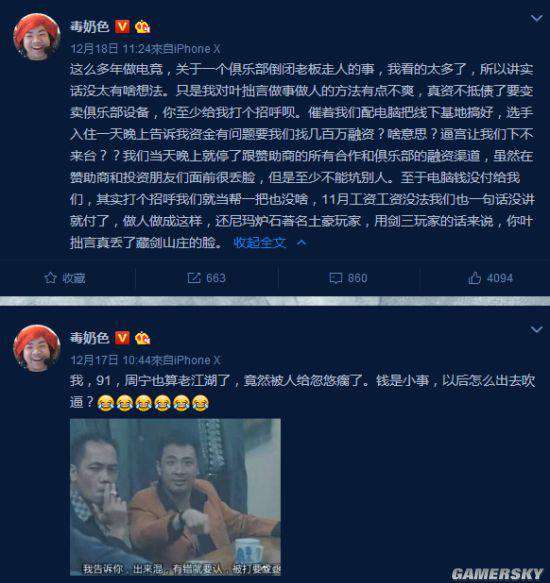Open the second post's top-right chevron menu

pos(536,329)
